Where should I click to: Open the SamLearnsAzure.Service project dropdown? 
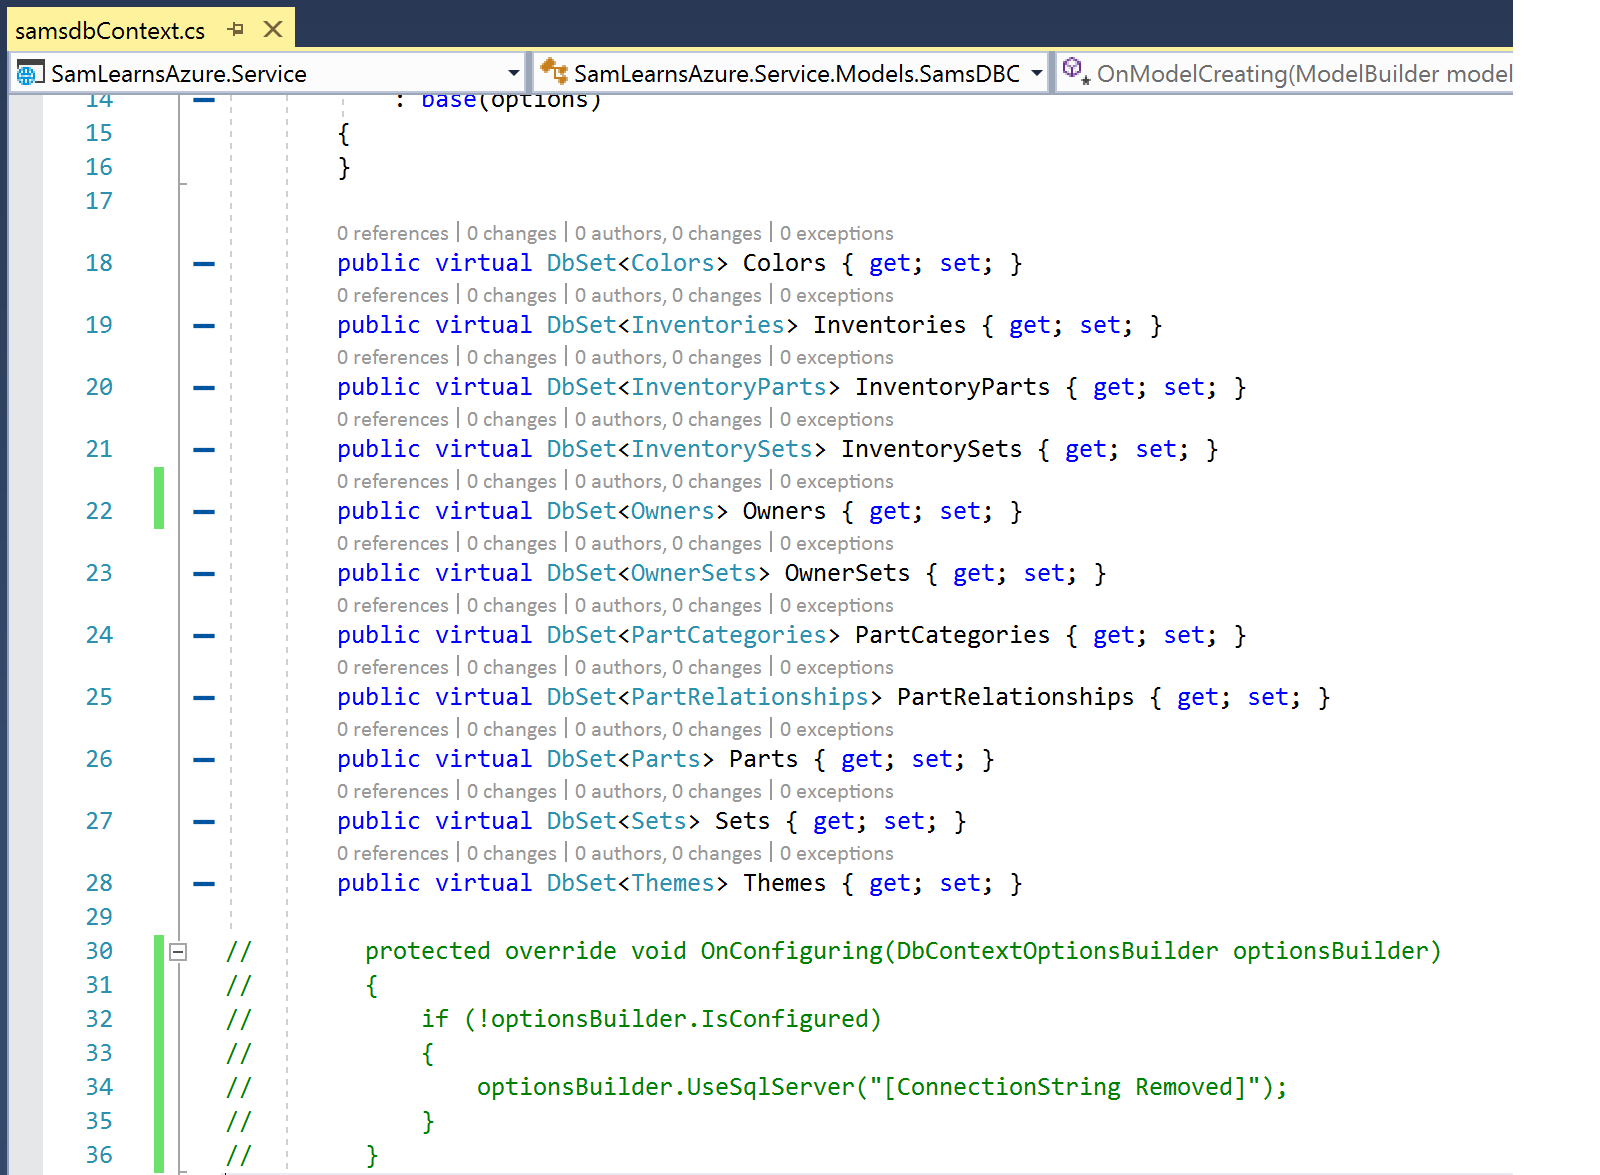point(513,73)
